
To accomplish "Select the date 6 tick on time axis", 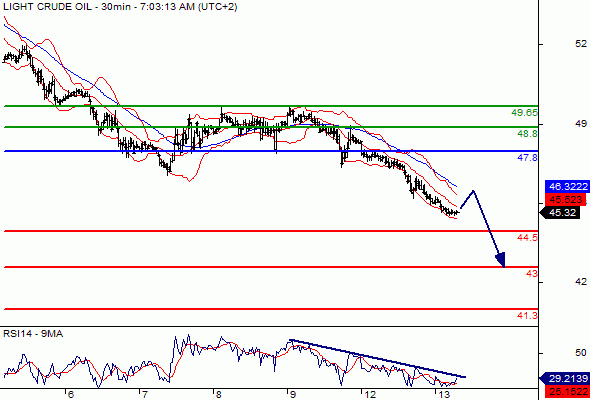I will pyautogui.click(x=70, y=394).
